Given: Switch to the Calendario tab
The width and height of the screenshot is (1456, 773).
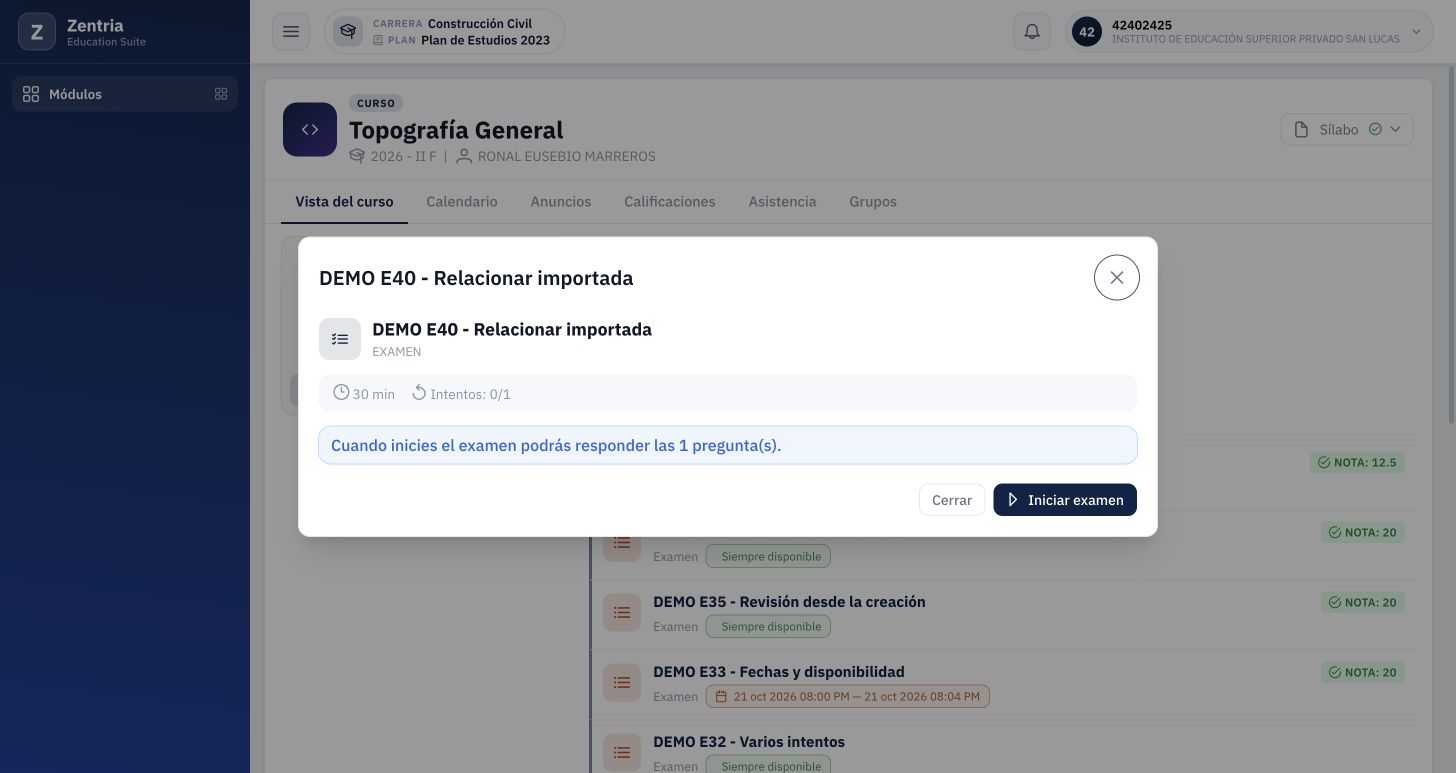Looking at the screenshot, I should click(462, 201).
